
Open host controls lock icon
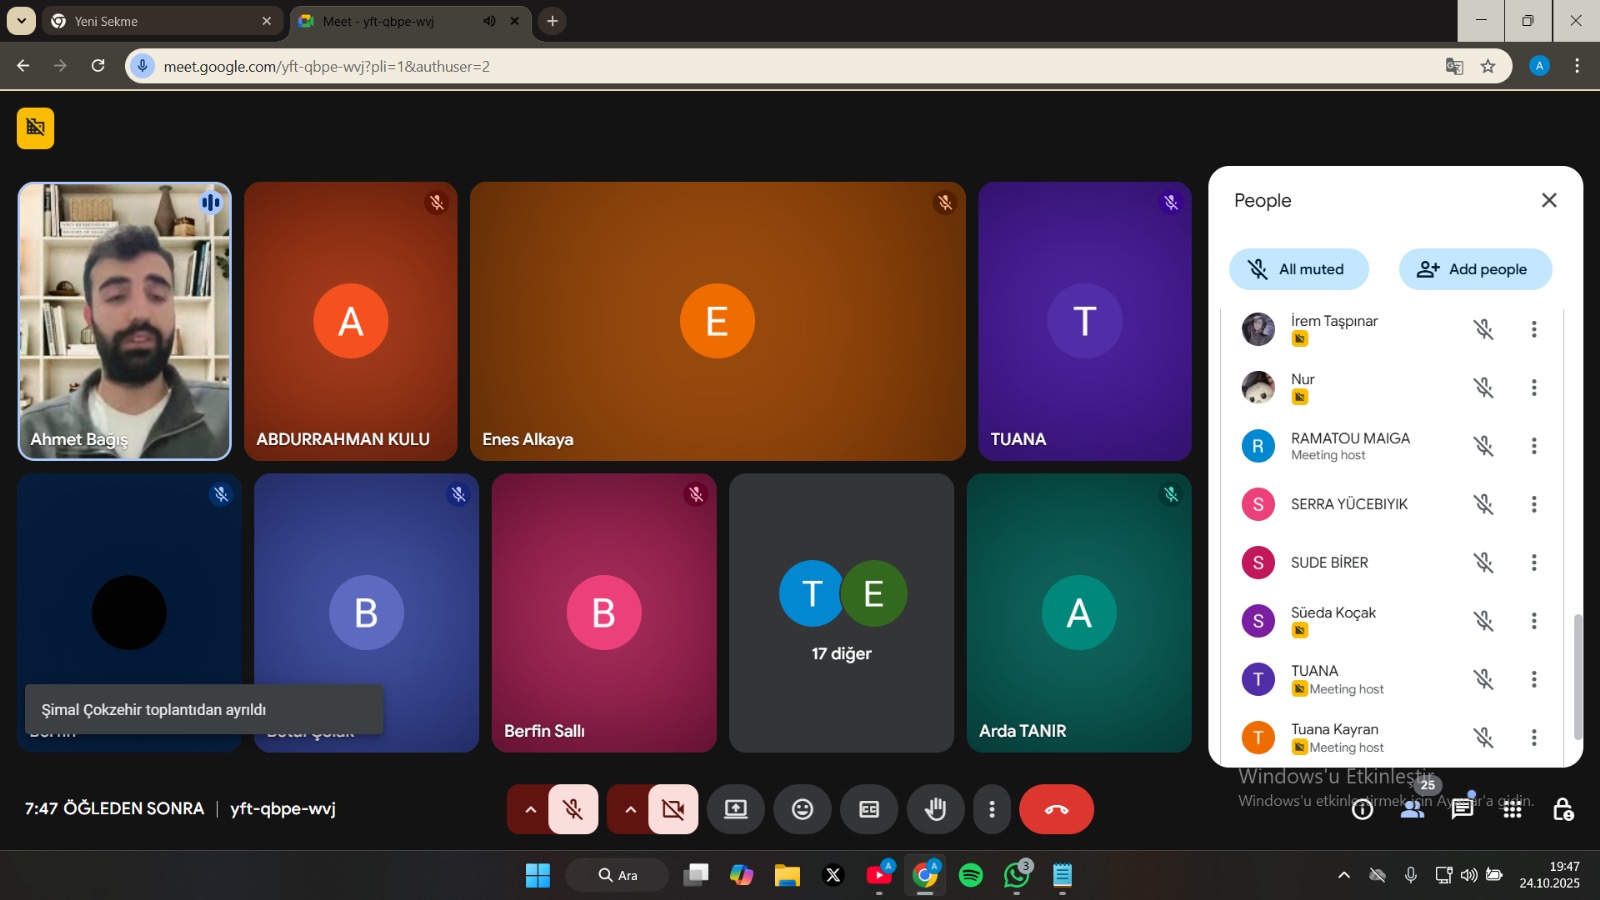click(1562, 809)
